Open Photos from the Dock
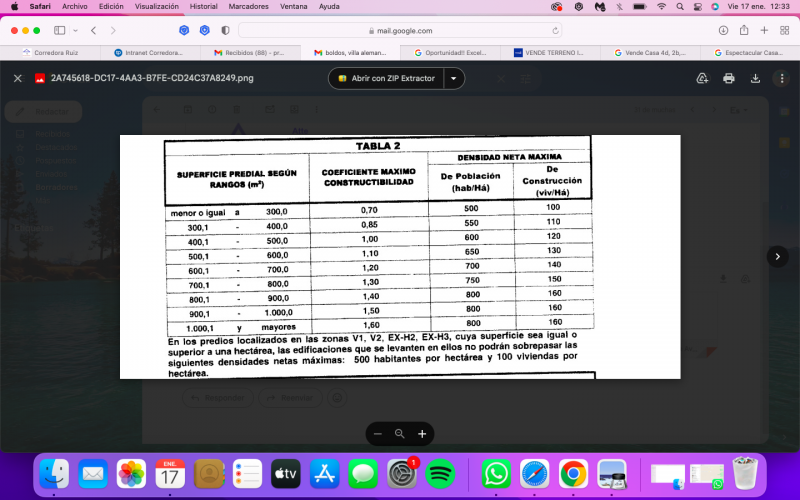This screenshot has width=800, height=500. [x=131, y=474]
